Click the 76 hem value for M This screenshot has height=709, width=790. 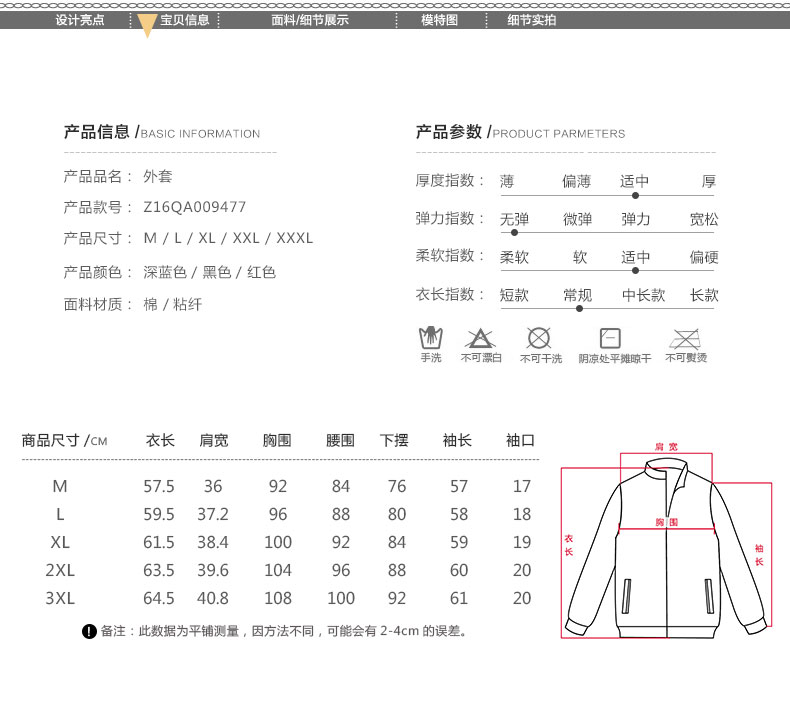(397, 486)
